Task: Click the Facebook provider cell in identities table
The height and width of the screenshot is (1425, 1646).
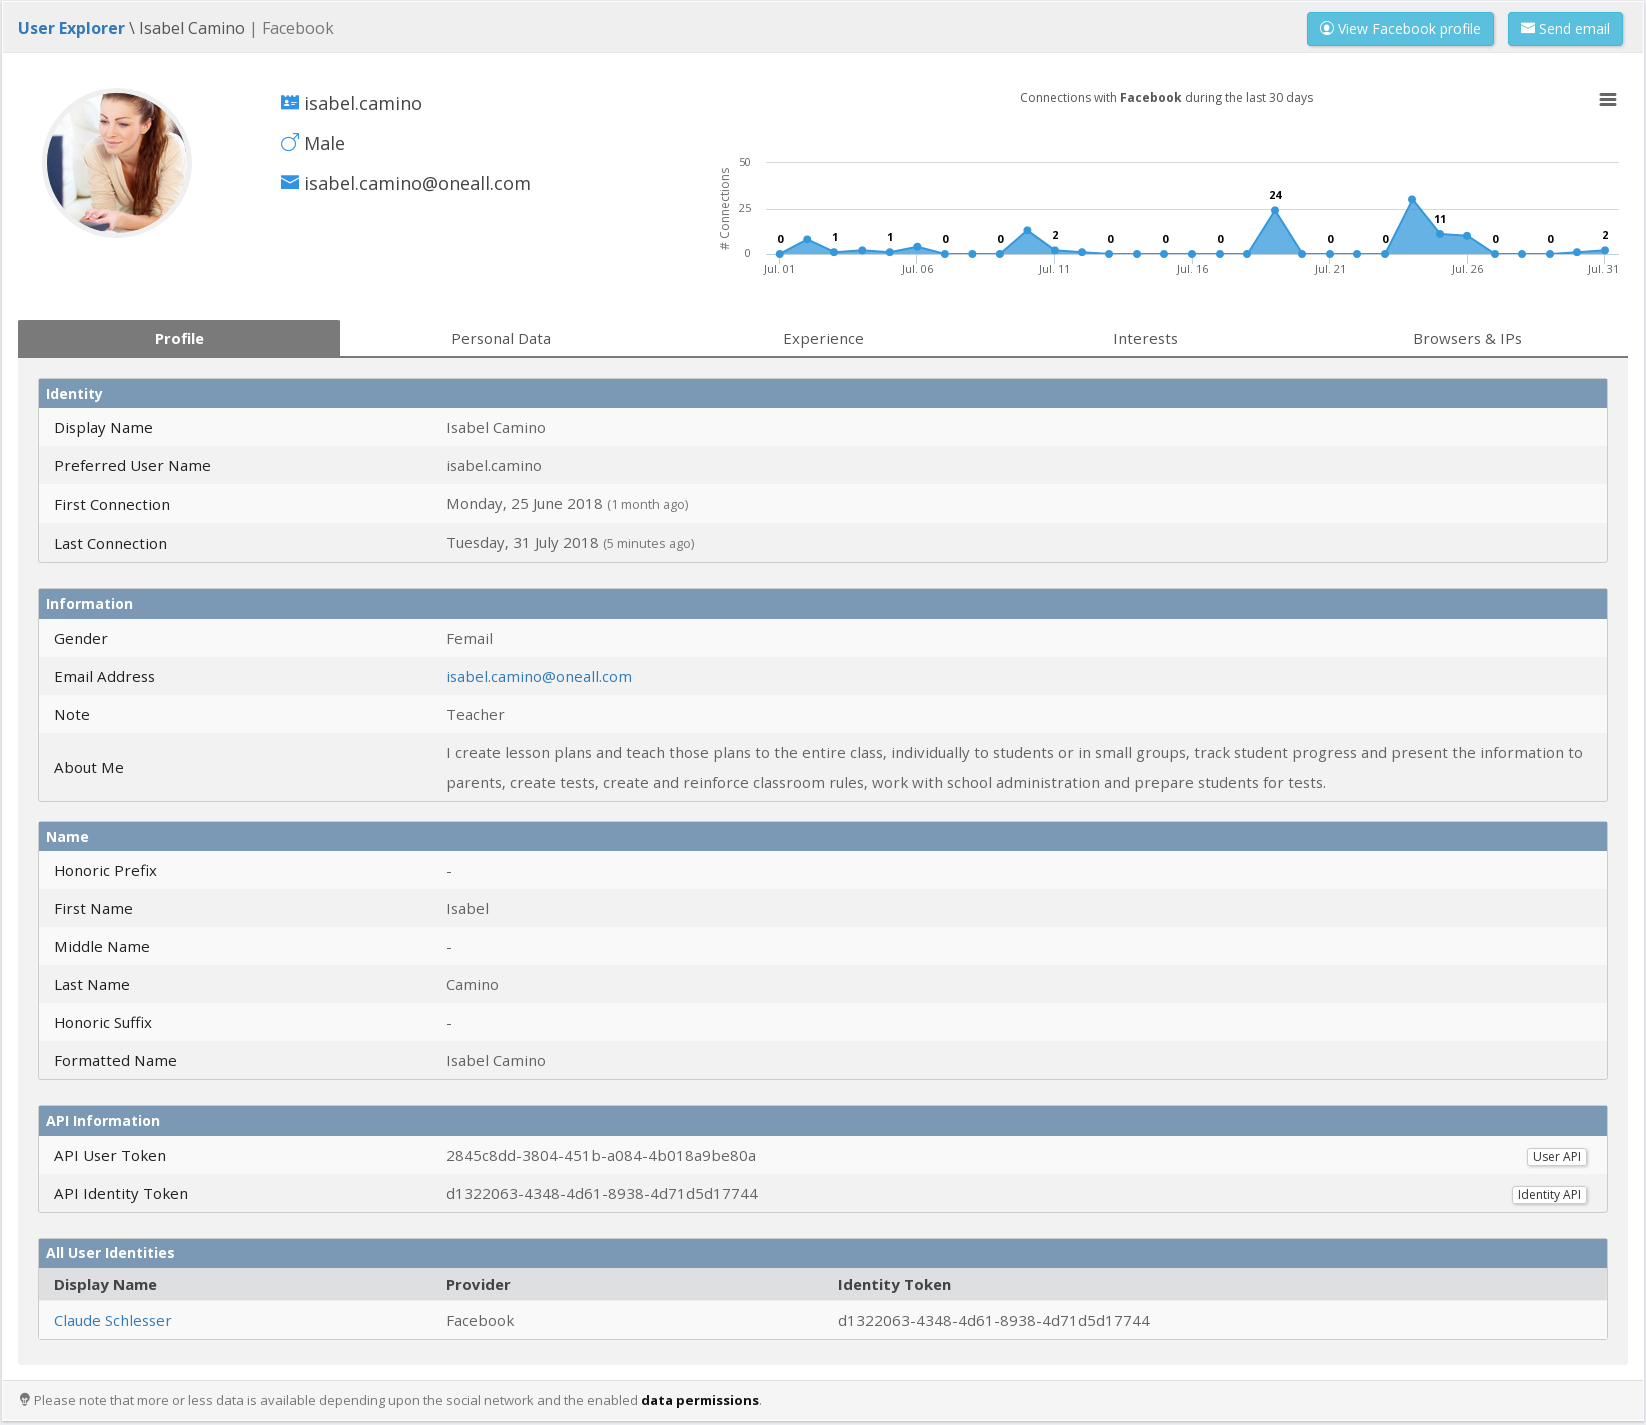Action: (x=480, y=1321)
